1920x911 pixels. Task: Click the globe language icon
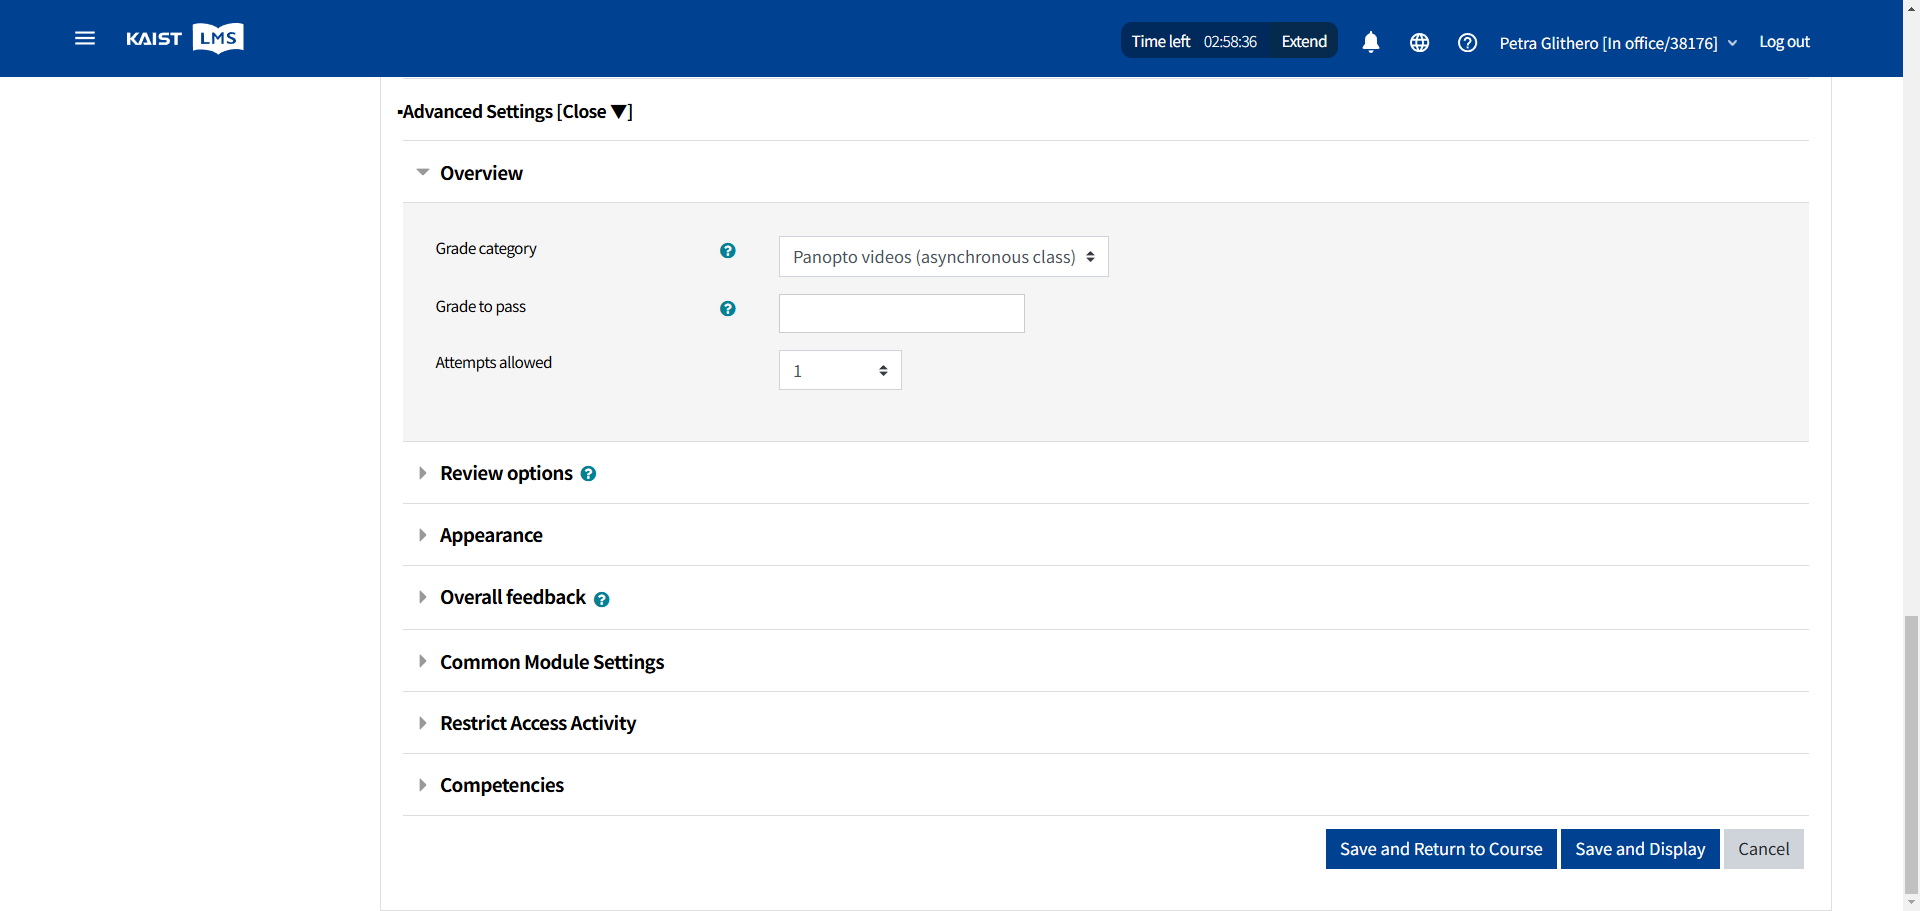(1419, 42)
